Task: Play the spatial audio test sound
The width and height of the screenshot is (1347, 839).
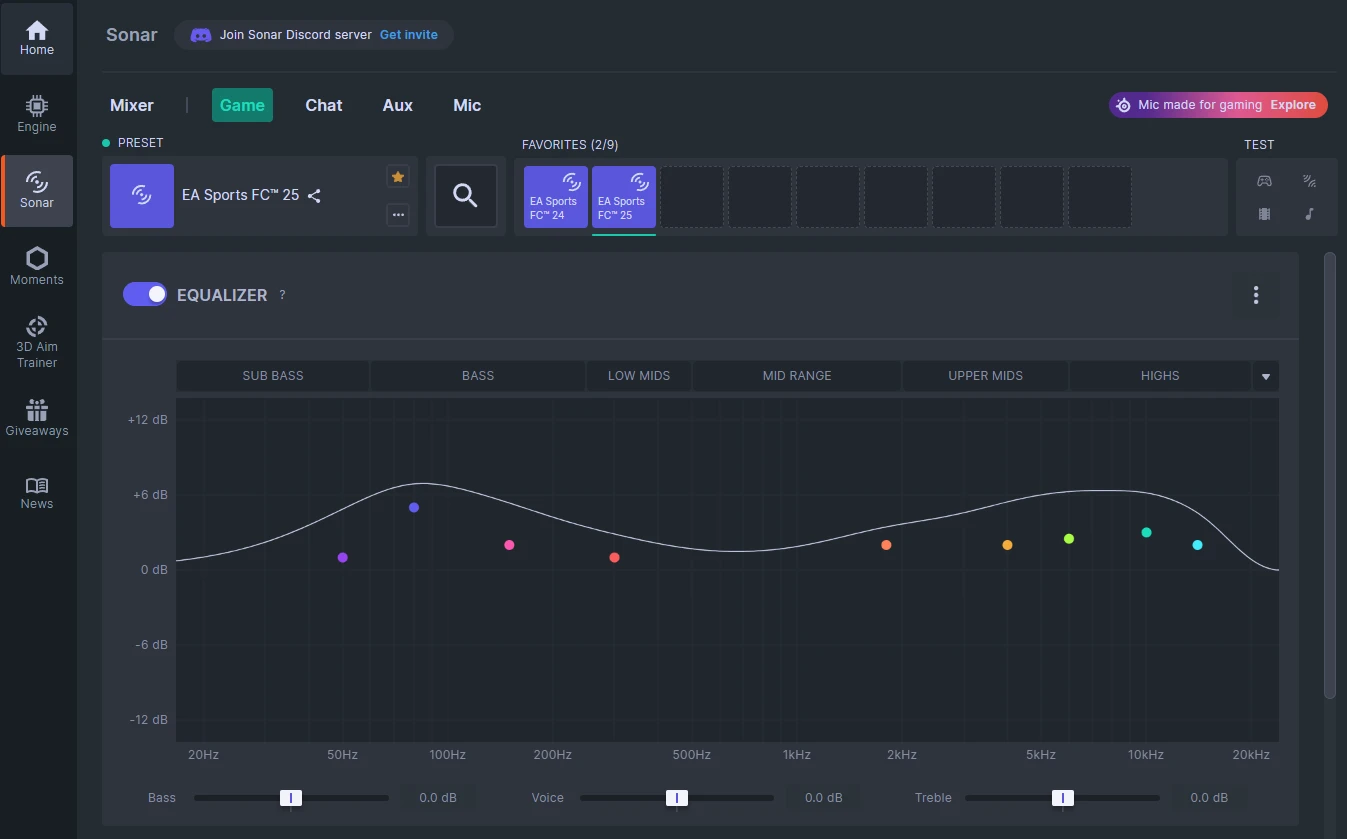Action: [x=1310, y=181]
